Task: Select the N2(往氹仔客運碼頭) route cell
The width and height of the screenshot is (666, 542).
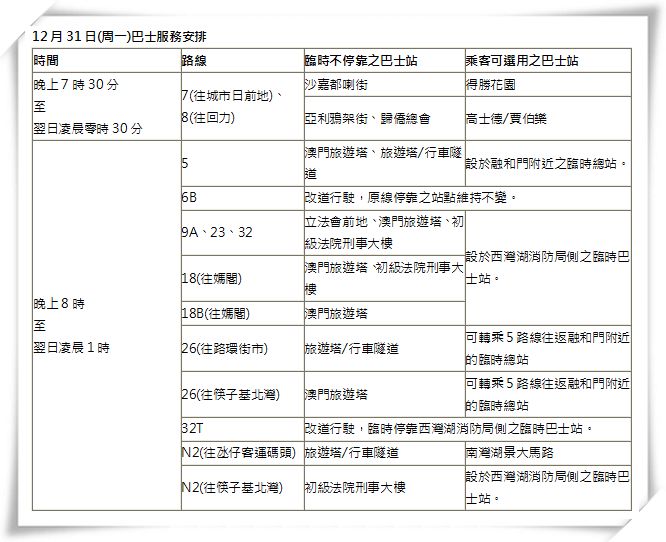Action: (x=239, y=452)
